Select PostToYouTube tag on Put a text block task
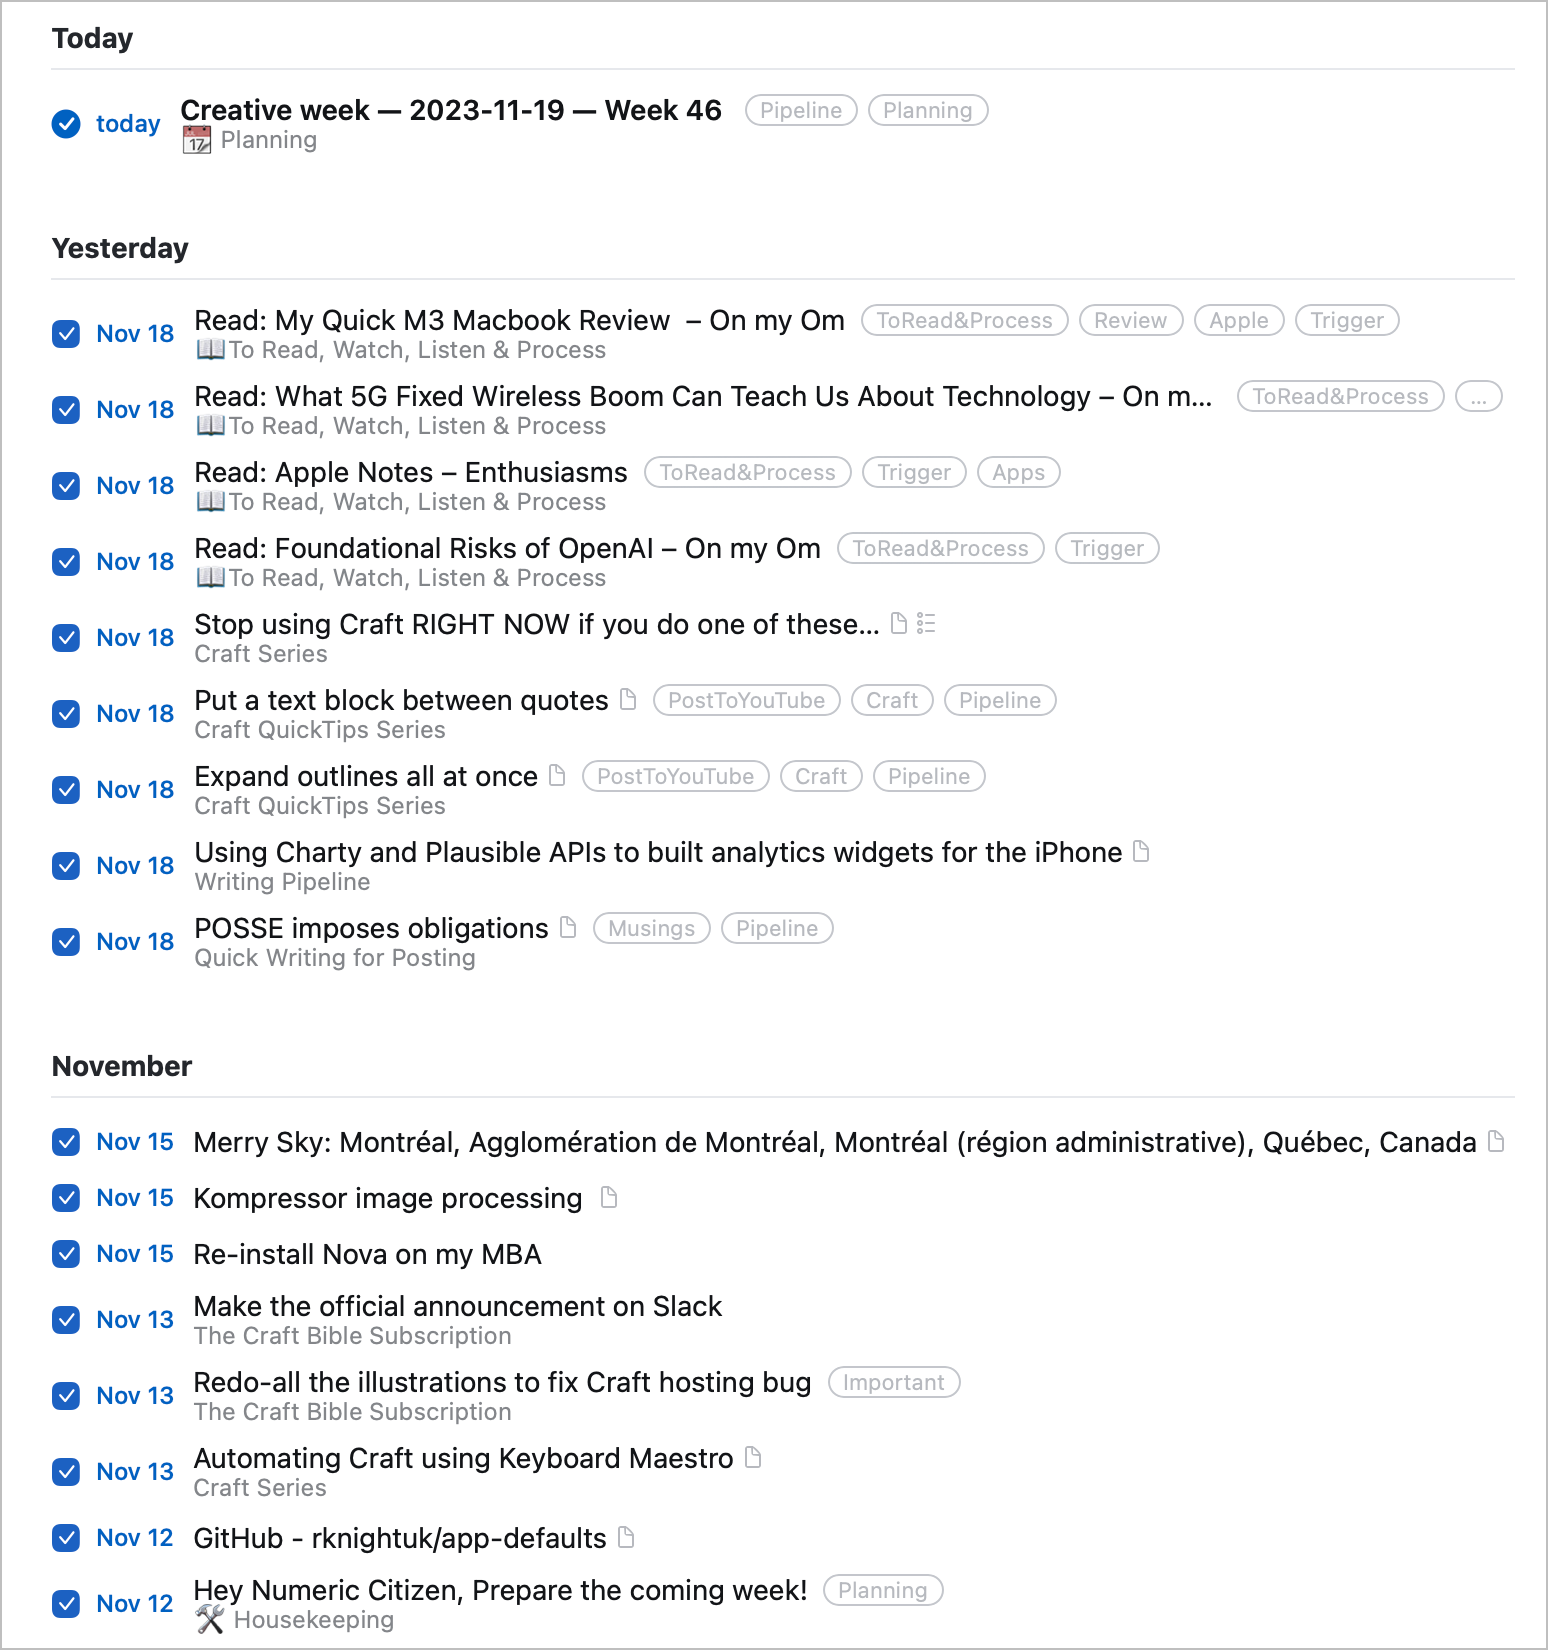This screenshot has height=1650, width=1548. pyautogui.click(x=747, y=700)
